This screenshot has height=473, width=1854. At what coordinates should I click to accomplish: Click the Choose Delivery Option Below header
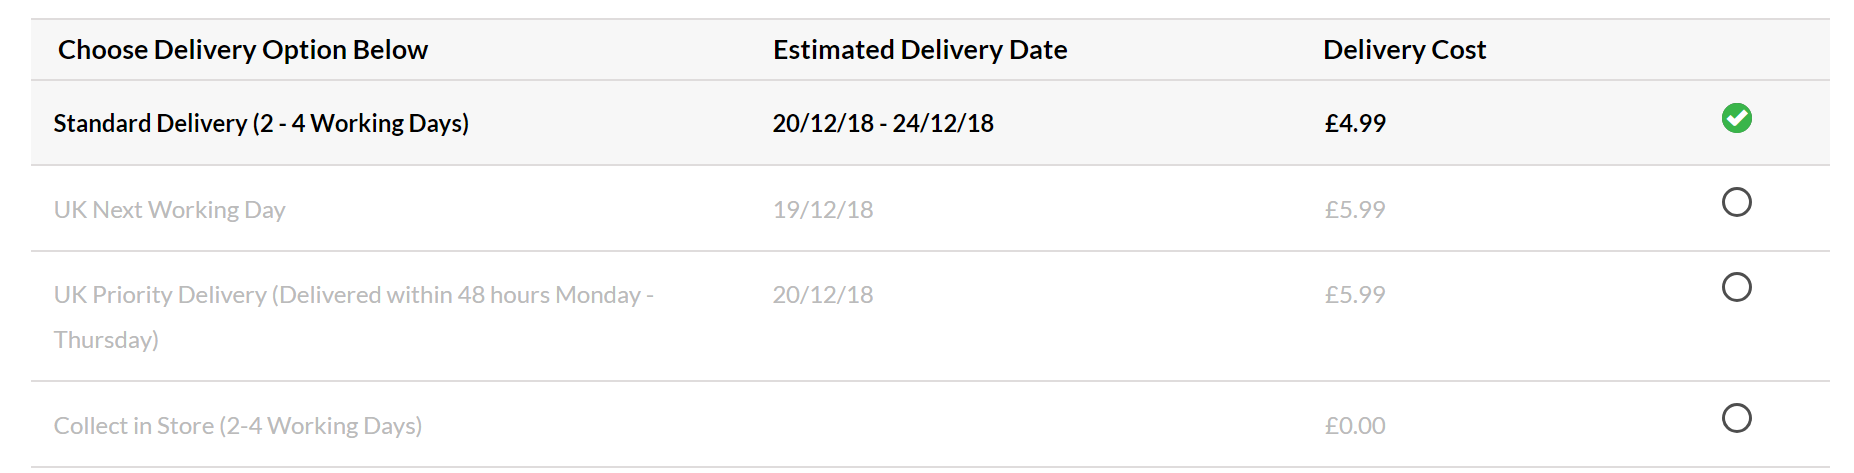[x=243, y=50]
